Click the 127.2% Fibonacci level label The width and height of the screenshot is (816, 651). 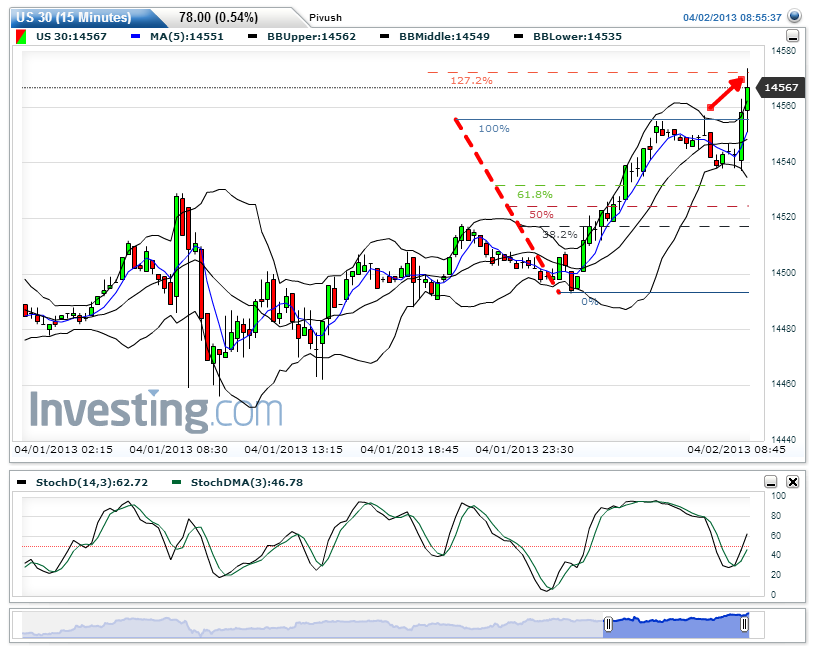[x=471, y=81]
